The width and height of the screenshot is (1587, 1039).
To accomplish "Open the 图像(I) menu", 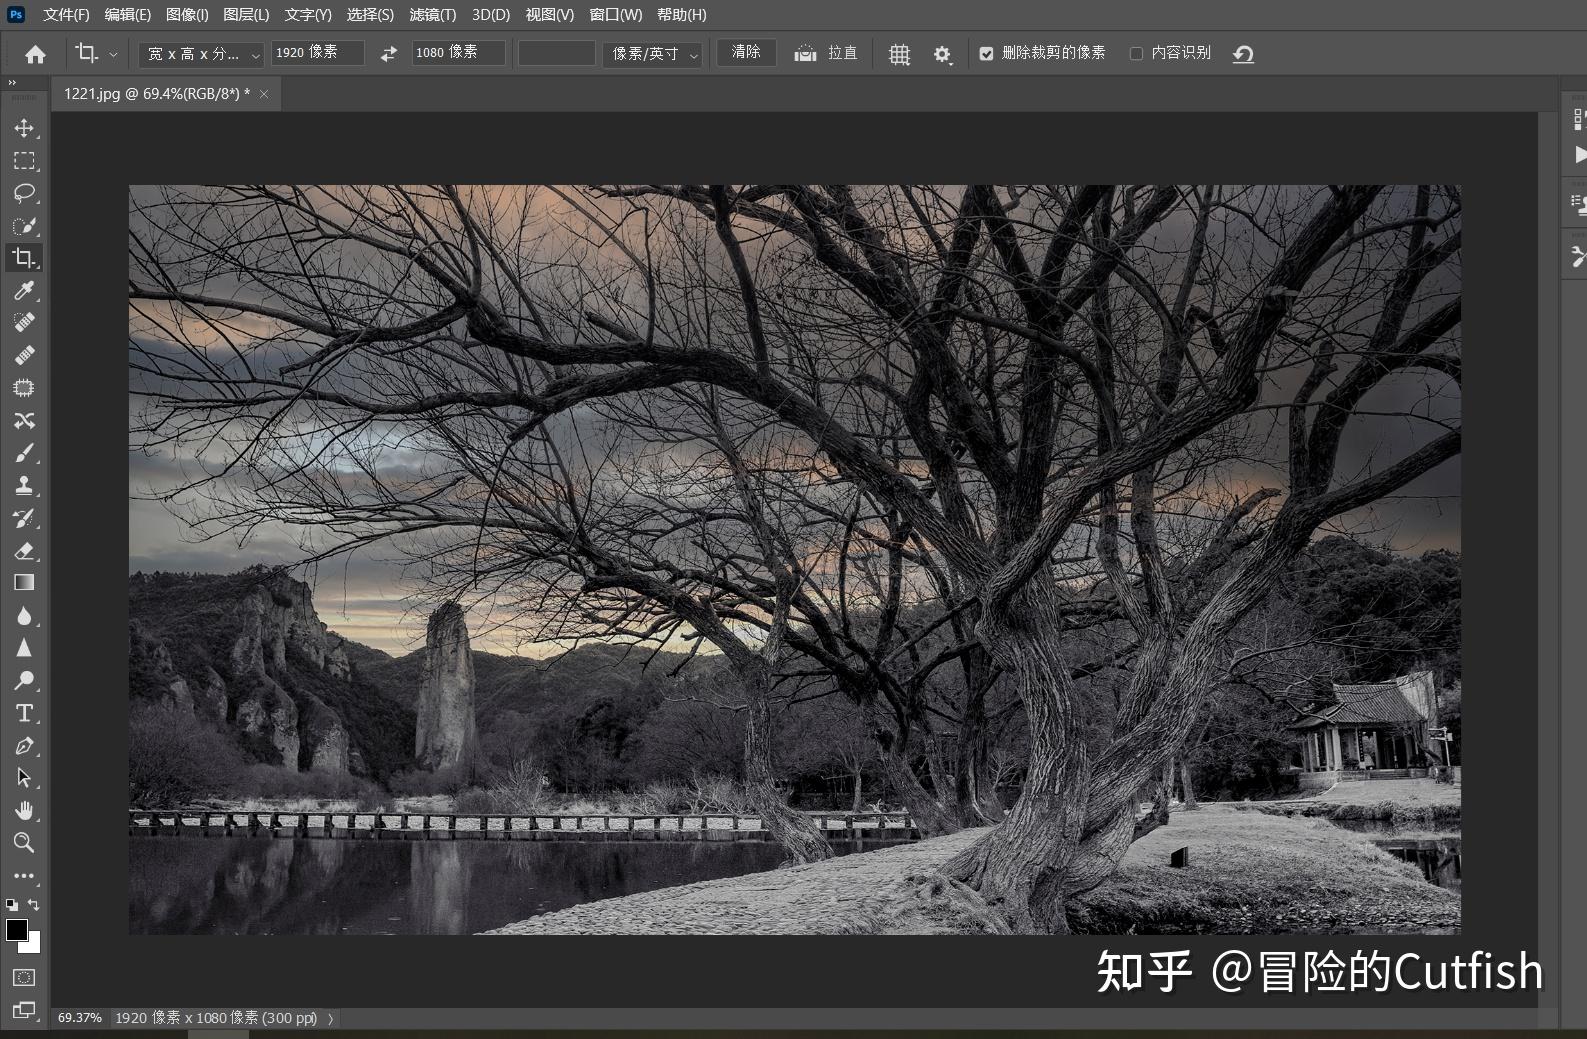I will point(187,15).
